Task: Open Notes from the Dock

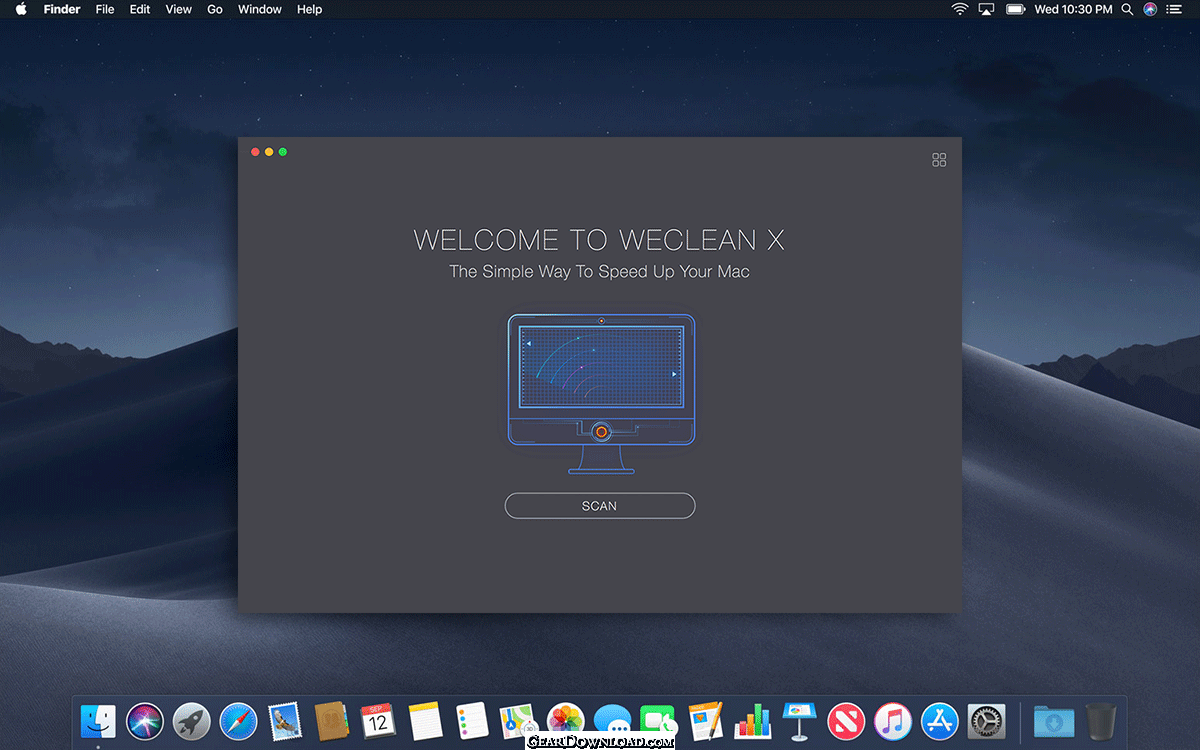Action: click(x=425, y=720)
